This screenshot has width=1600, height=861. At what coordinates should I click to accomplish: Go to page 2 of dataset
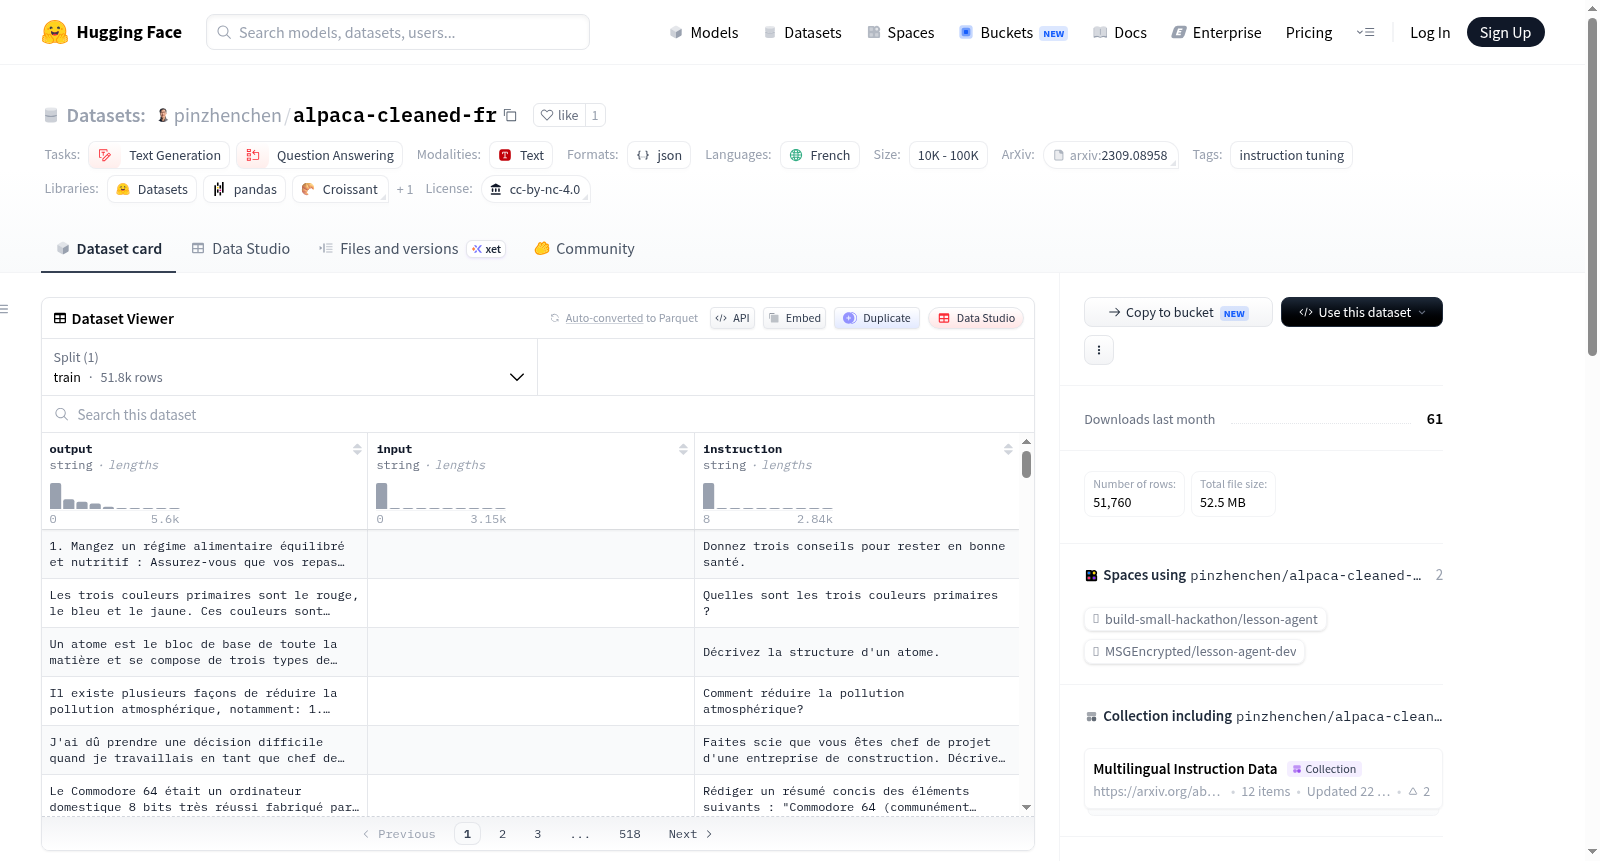pos(502,834)
